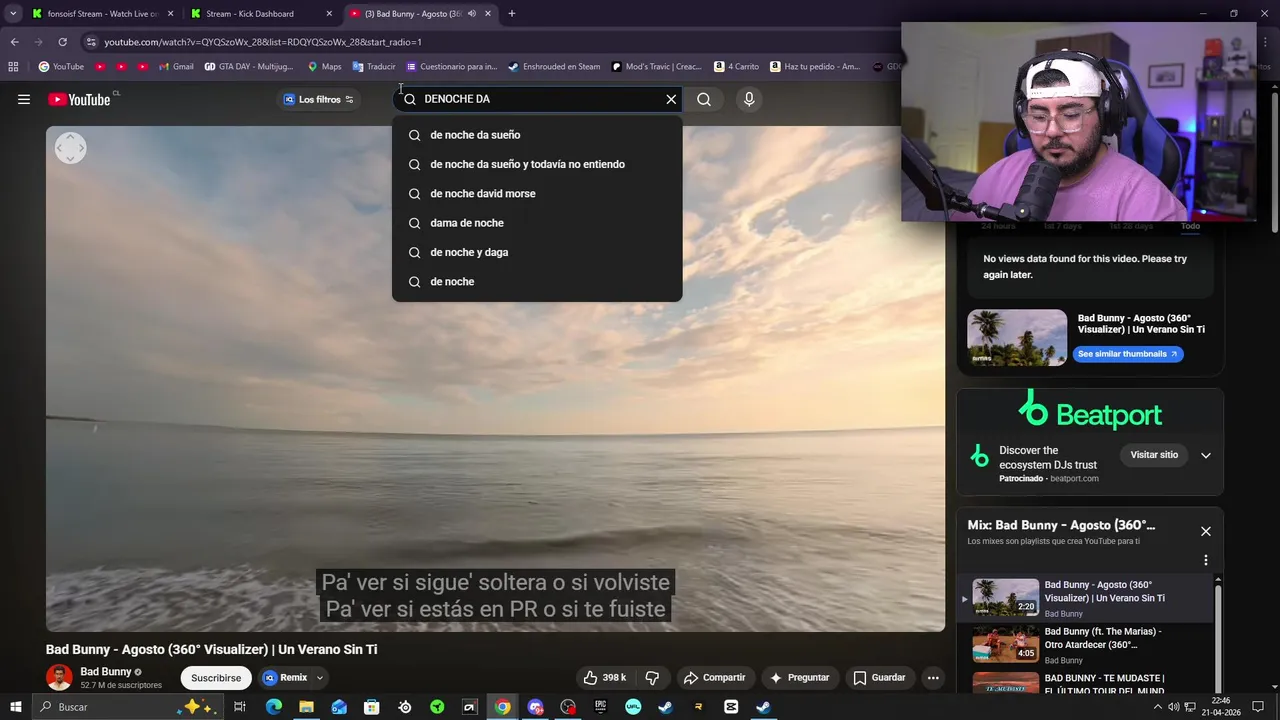Open the beatport.com sponsored link
Image resolution: width=1280 pixels, height=720 pixels.
(1074, 479)
